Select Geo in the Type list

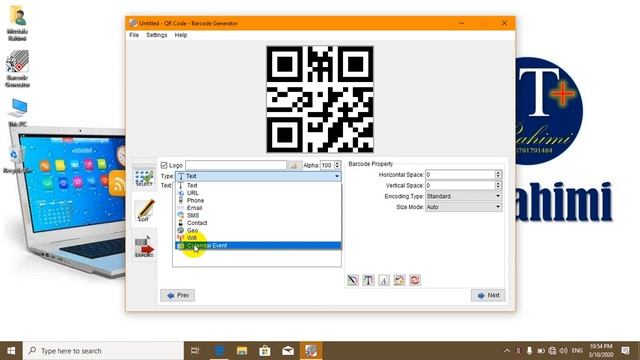point(257,230)
